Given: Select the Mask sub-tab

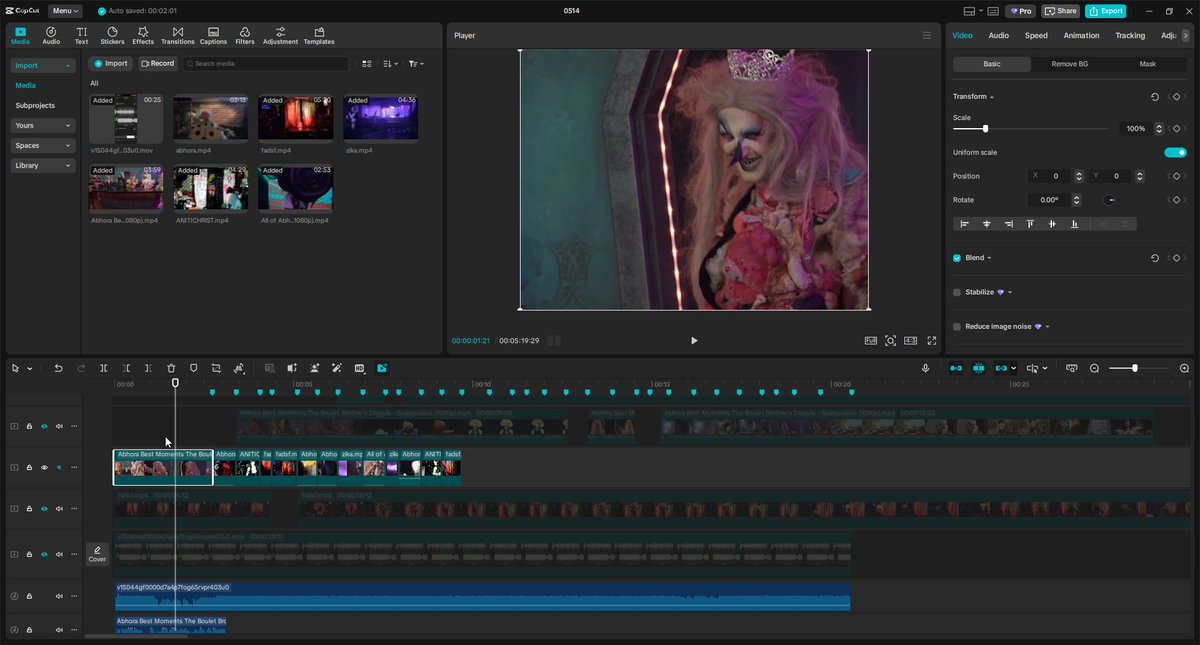Looking at the screenshot, I should click(x=1147, y=64).
